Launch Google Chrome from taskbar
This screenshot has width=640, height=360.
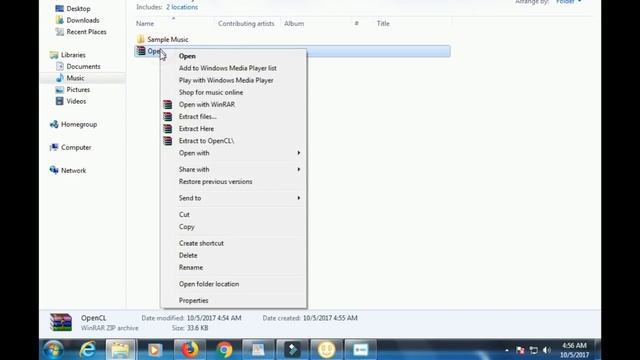[224, 350]
